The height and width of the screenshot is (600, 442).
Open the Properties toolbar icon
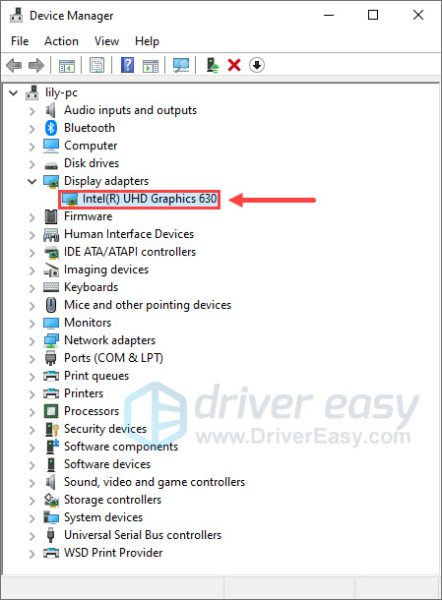point(97,65)
